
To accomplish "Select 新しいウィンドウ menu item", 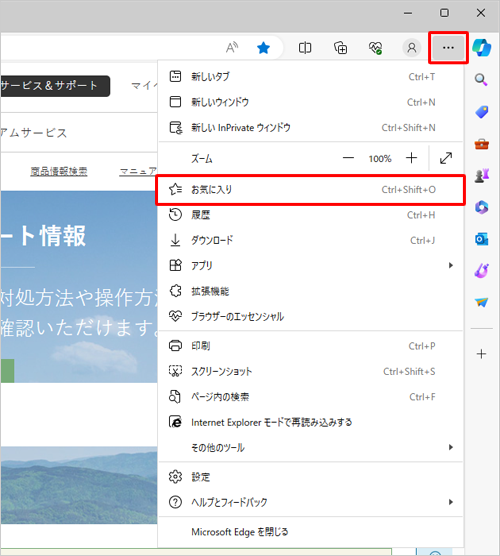I will 311,102.
